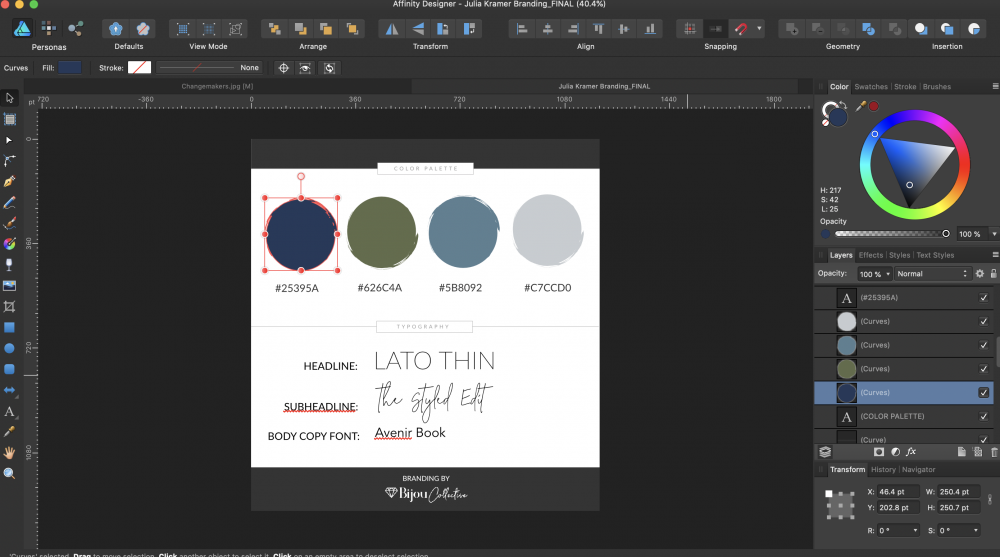
Task: Pick the Zoom magnifier tool
Action: [10, 473]
